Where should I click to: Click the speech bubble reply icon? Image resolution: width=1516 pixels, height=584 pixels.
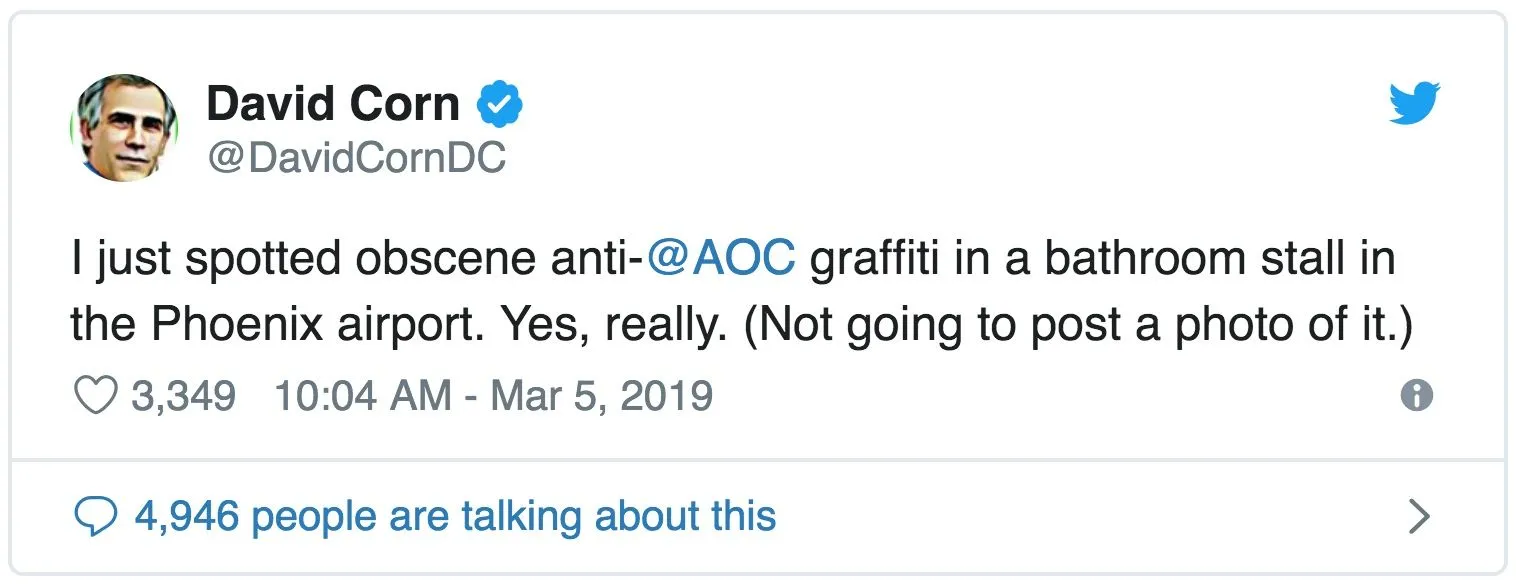click(96, 516)
